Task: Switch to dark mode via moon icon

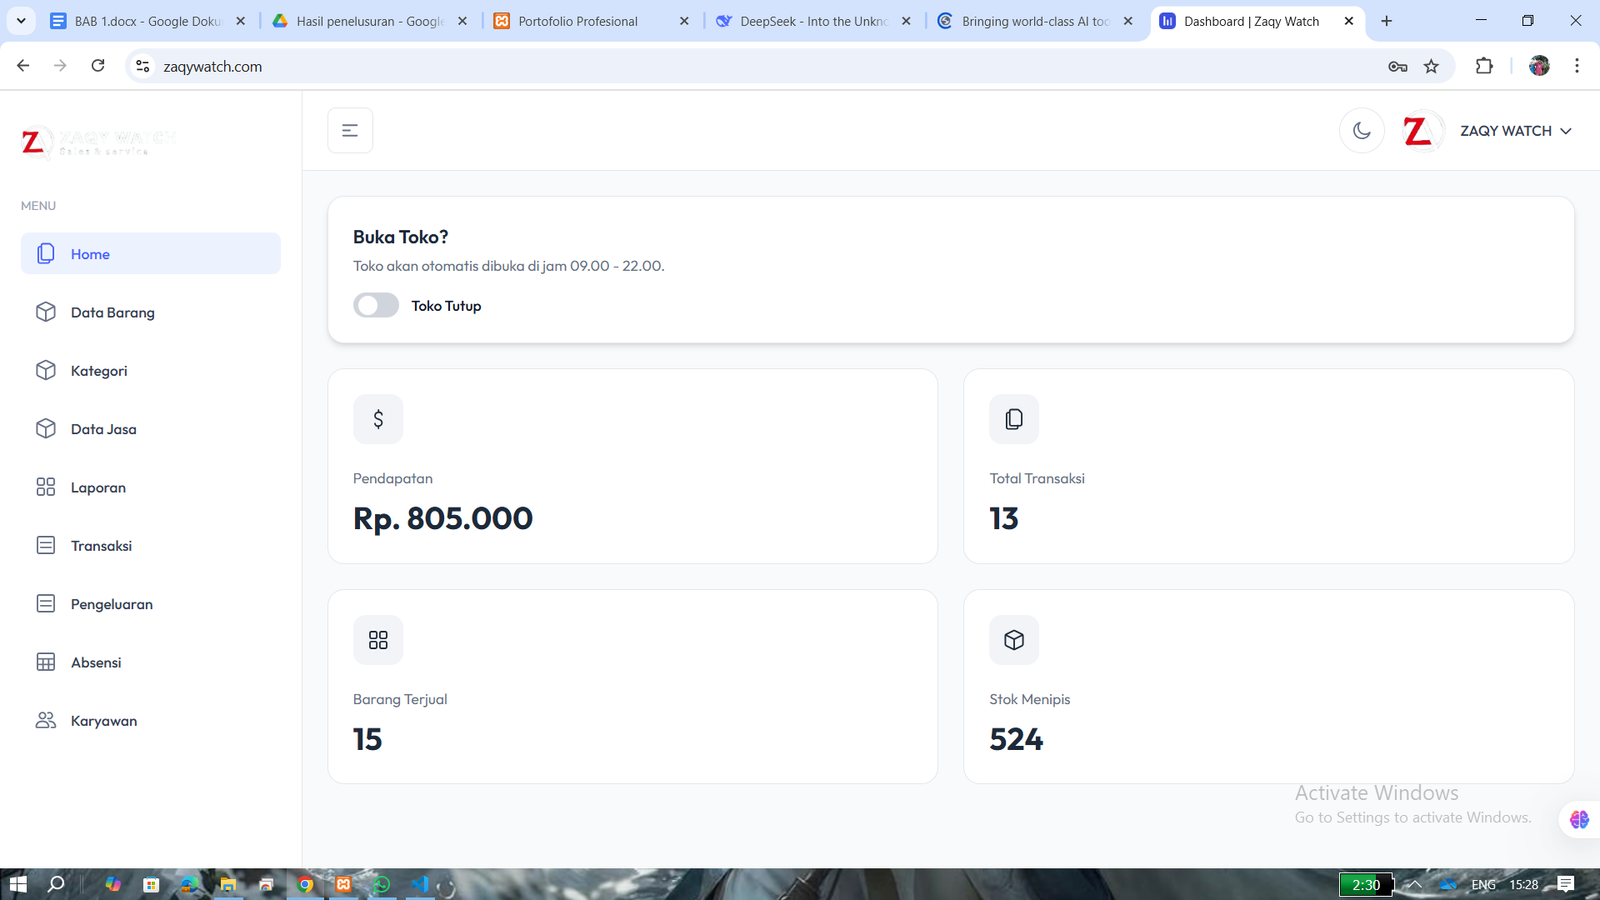Action: click(1361, 131)
